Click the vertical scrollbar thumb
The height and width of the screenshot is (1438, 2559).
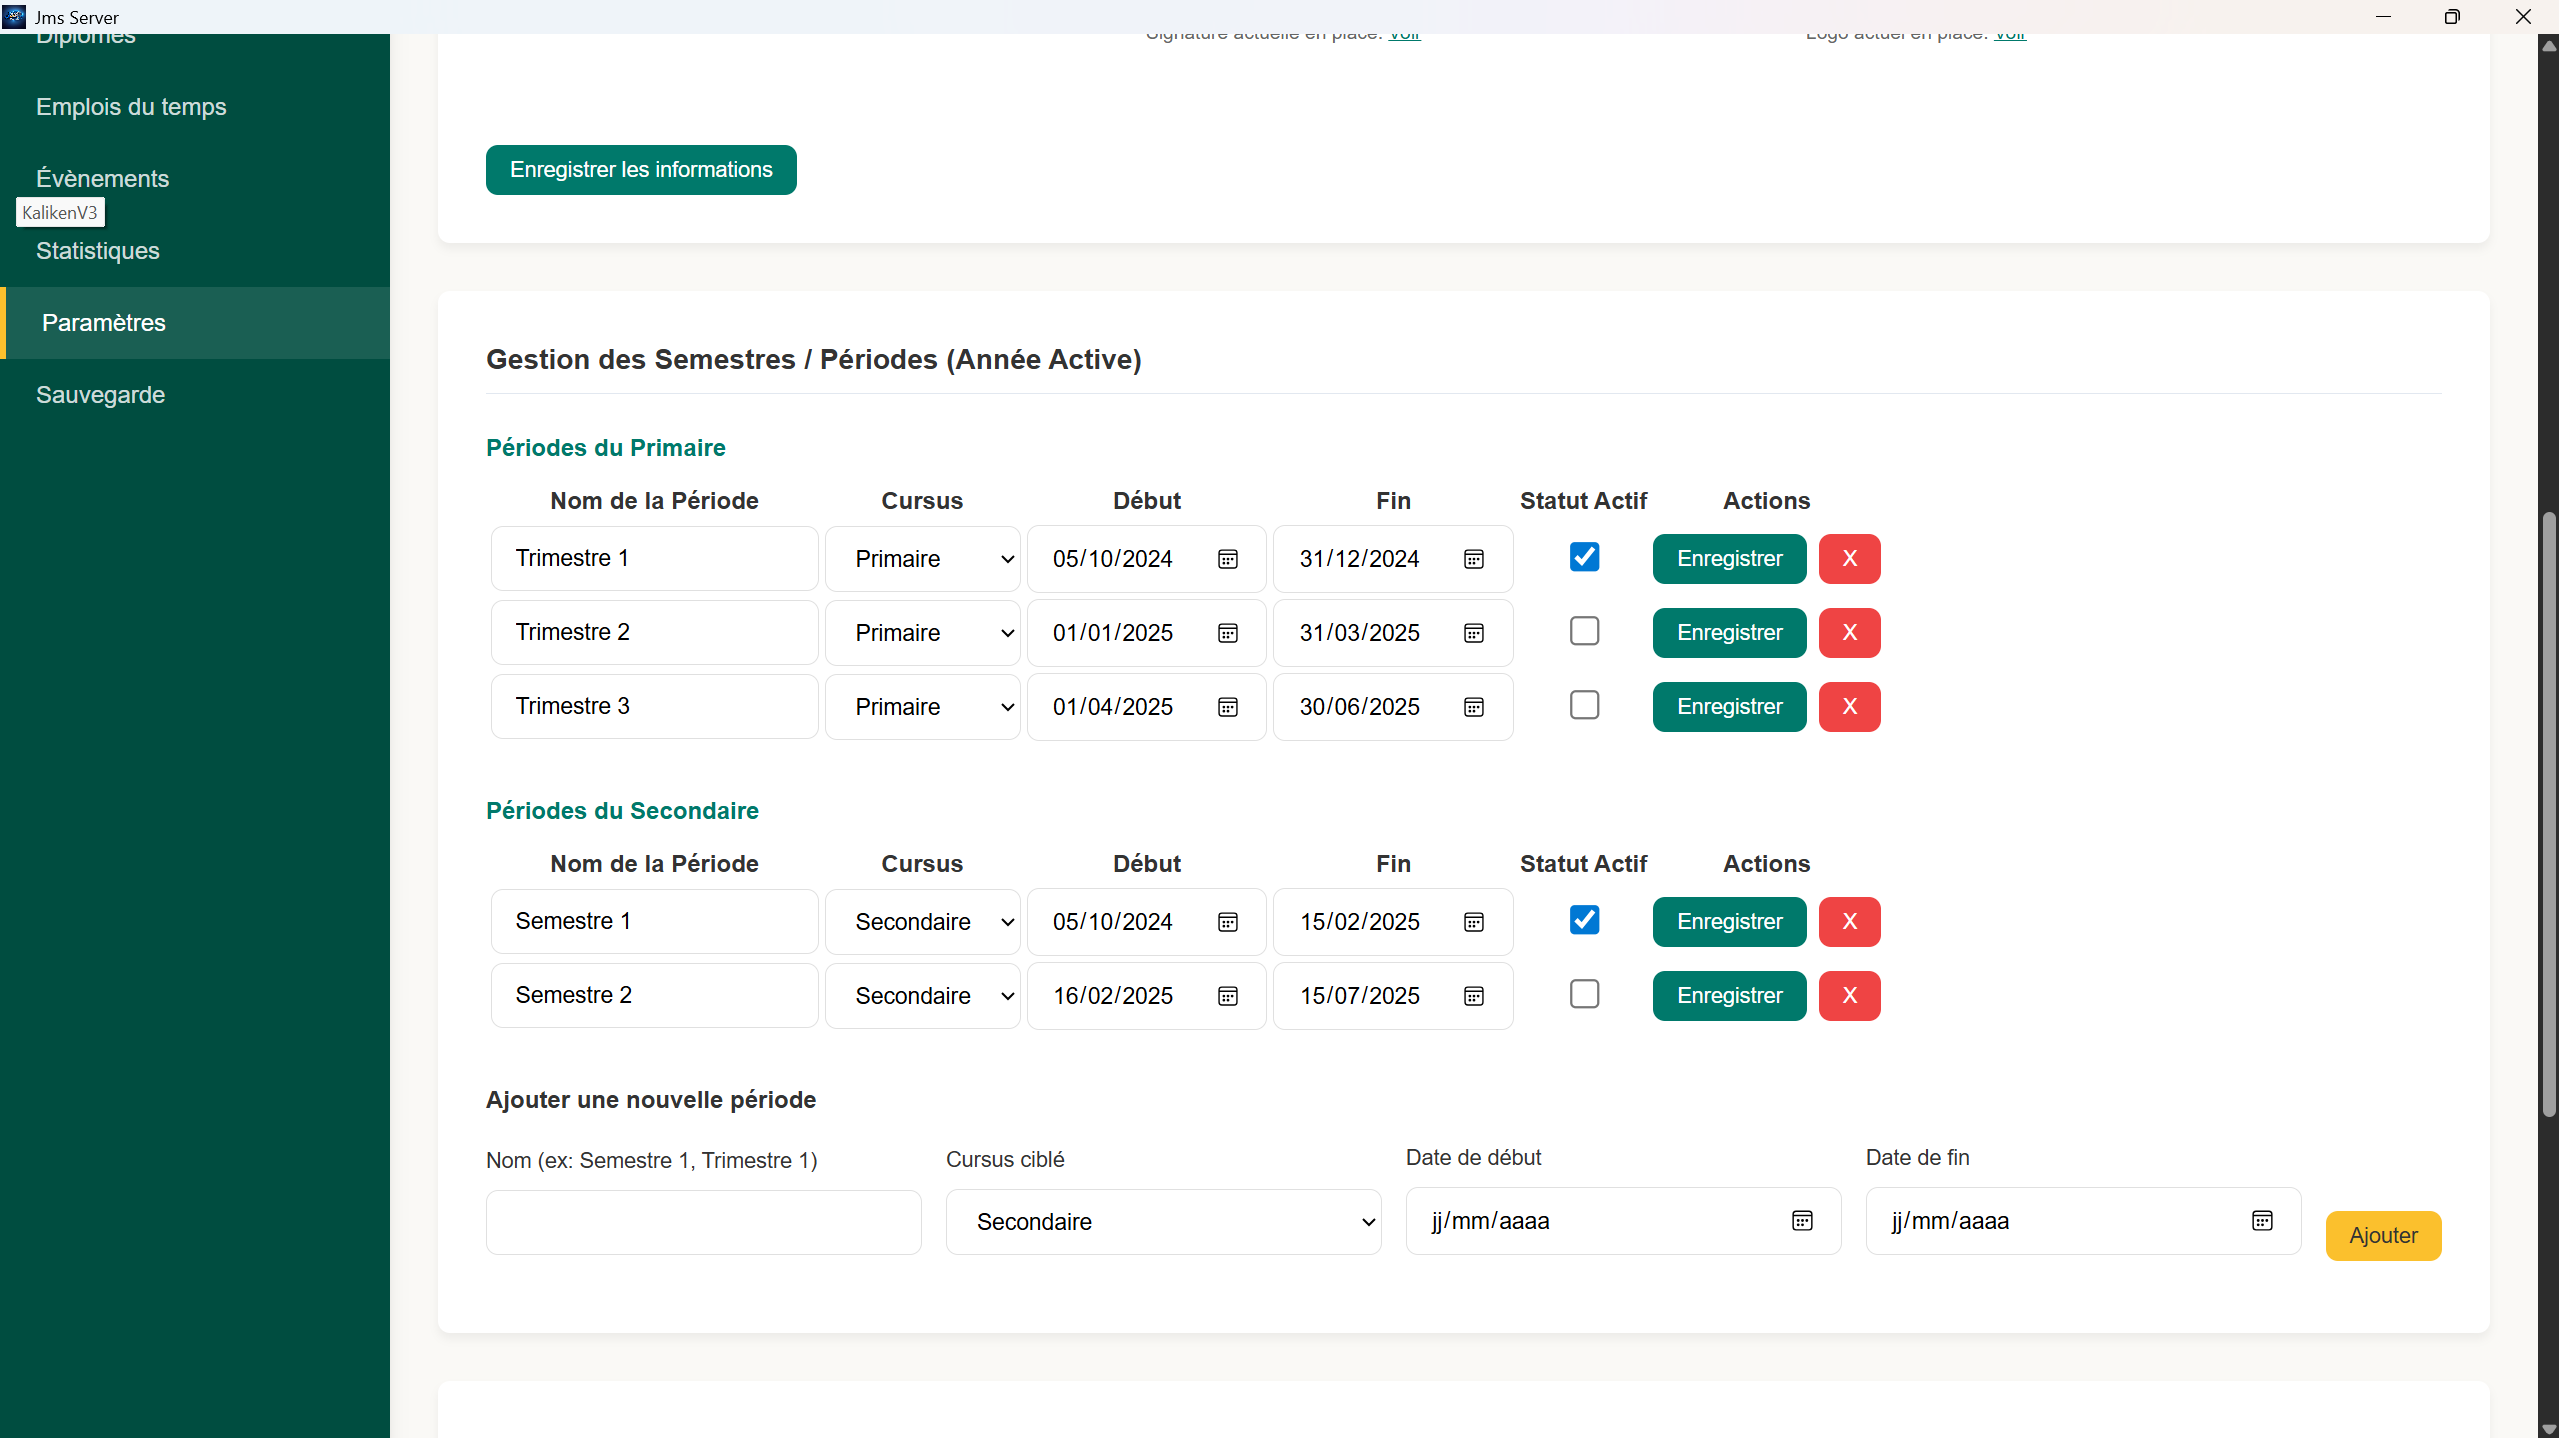tap(2548, 812)
